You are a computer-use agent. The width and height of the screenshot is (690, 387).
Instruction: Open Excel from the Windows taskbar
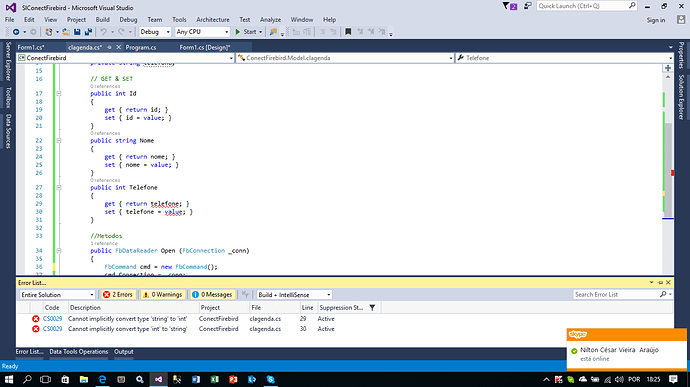tap(214, 379)
